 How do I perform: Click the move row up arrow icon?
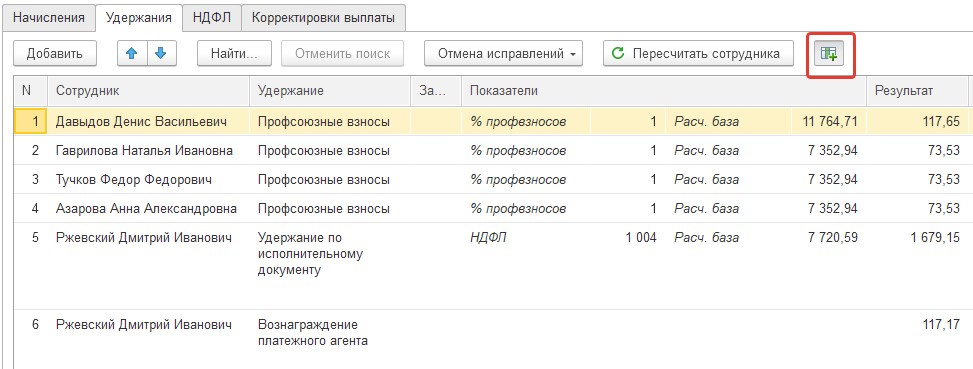coord(132,54)
